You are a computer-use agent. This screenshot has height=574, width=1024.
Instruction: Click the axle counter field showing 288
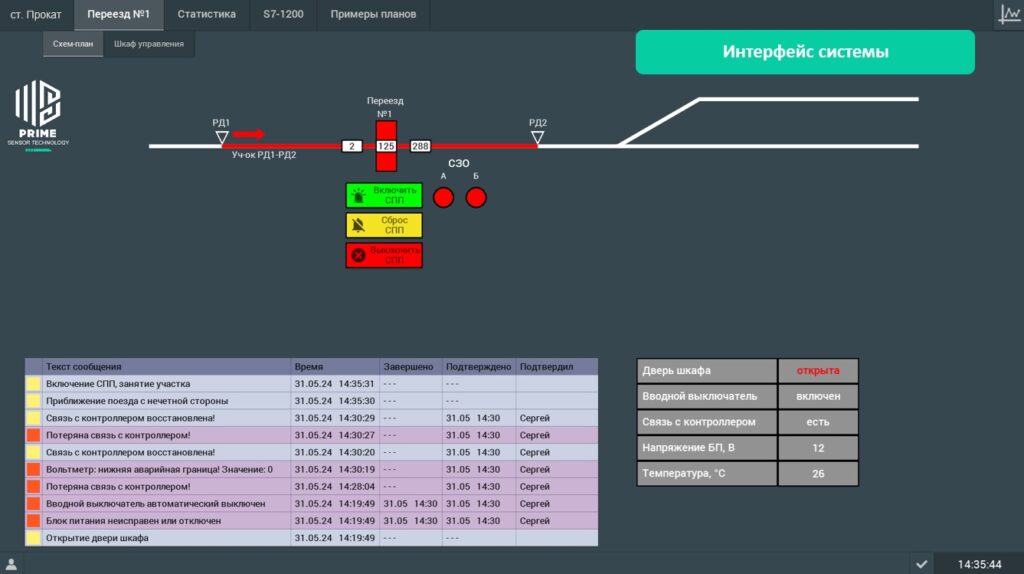pos(420,146)
